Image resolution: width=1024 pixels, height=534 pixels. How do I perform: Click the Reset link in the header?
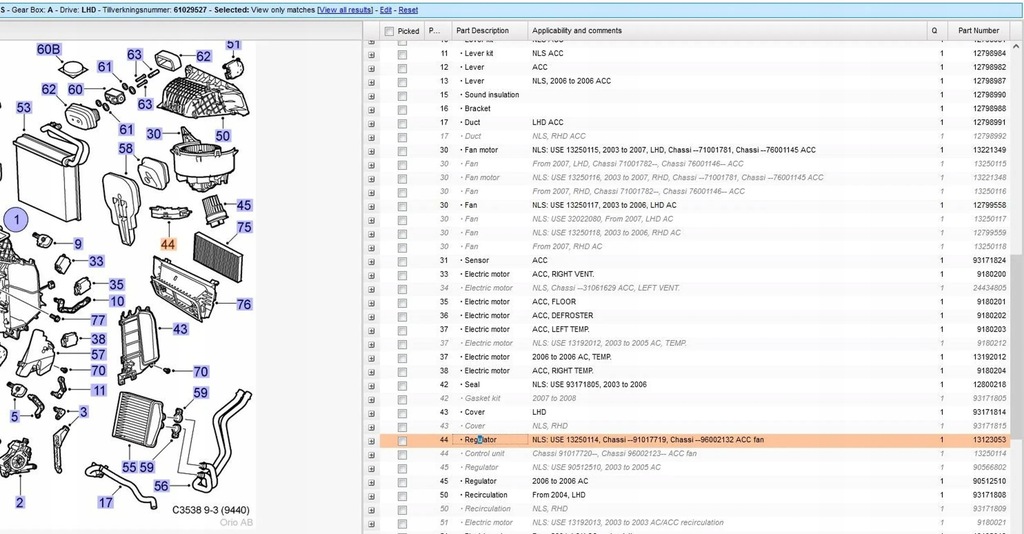[x=408, y=9]
